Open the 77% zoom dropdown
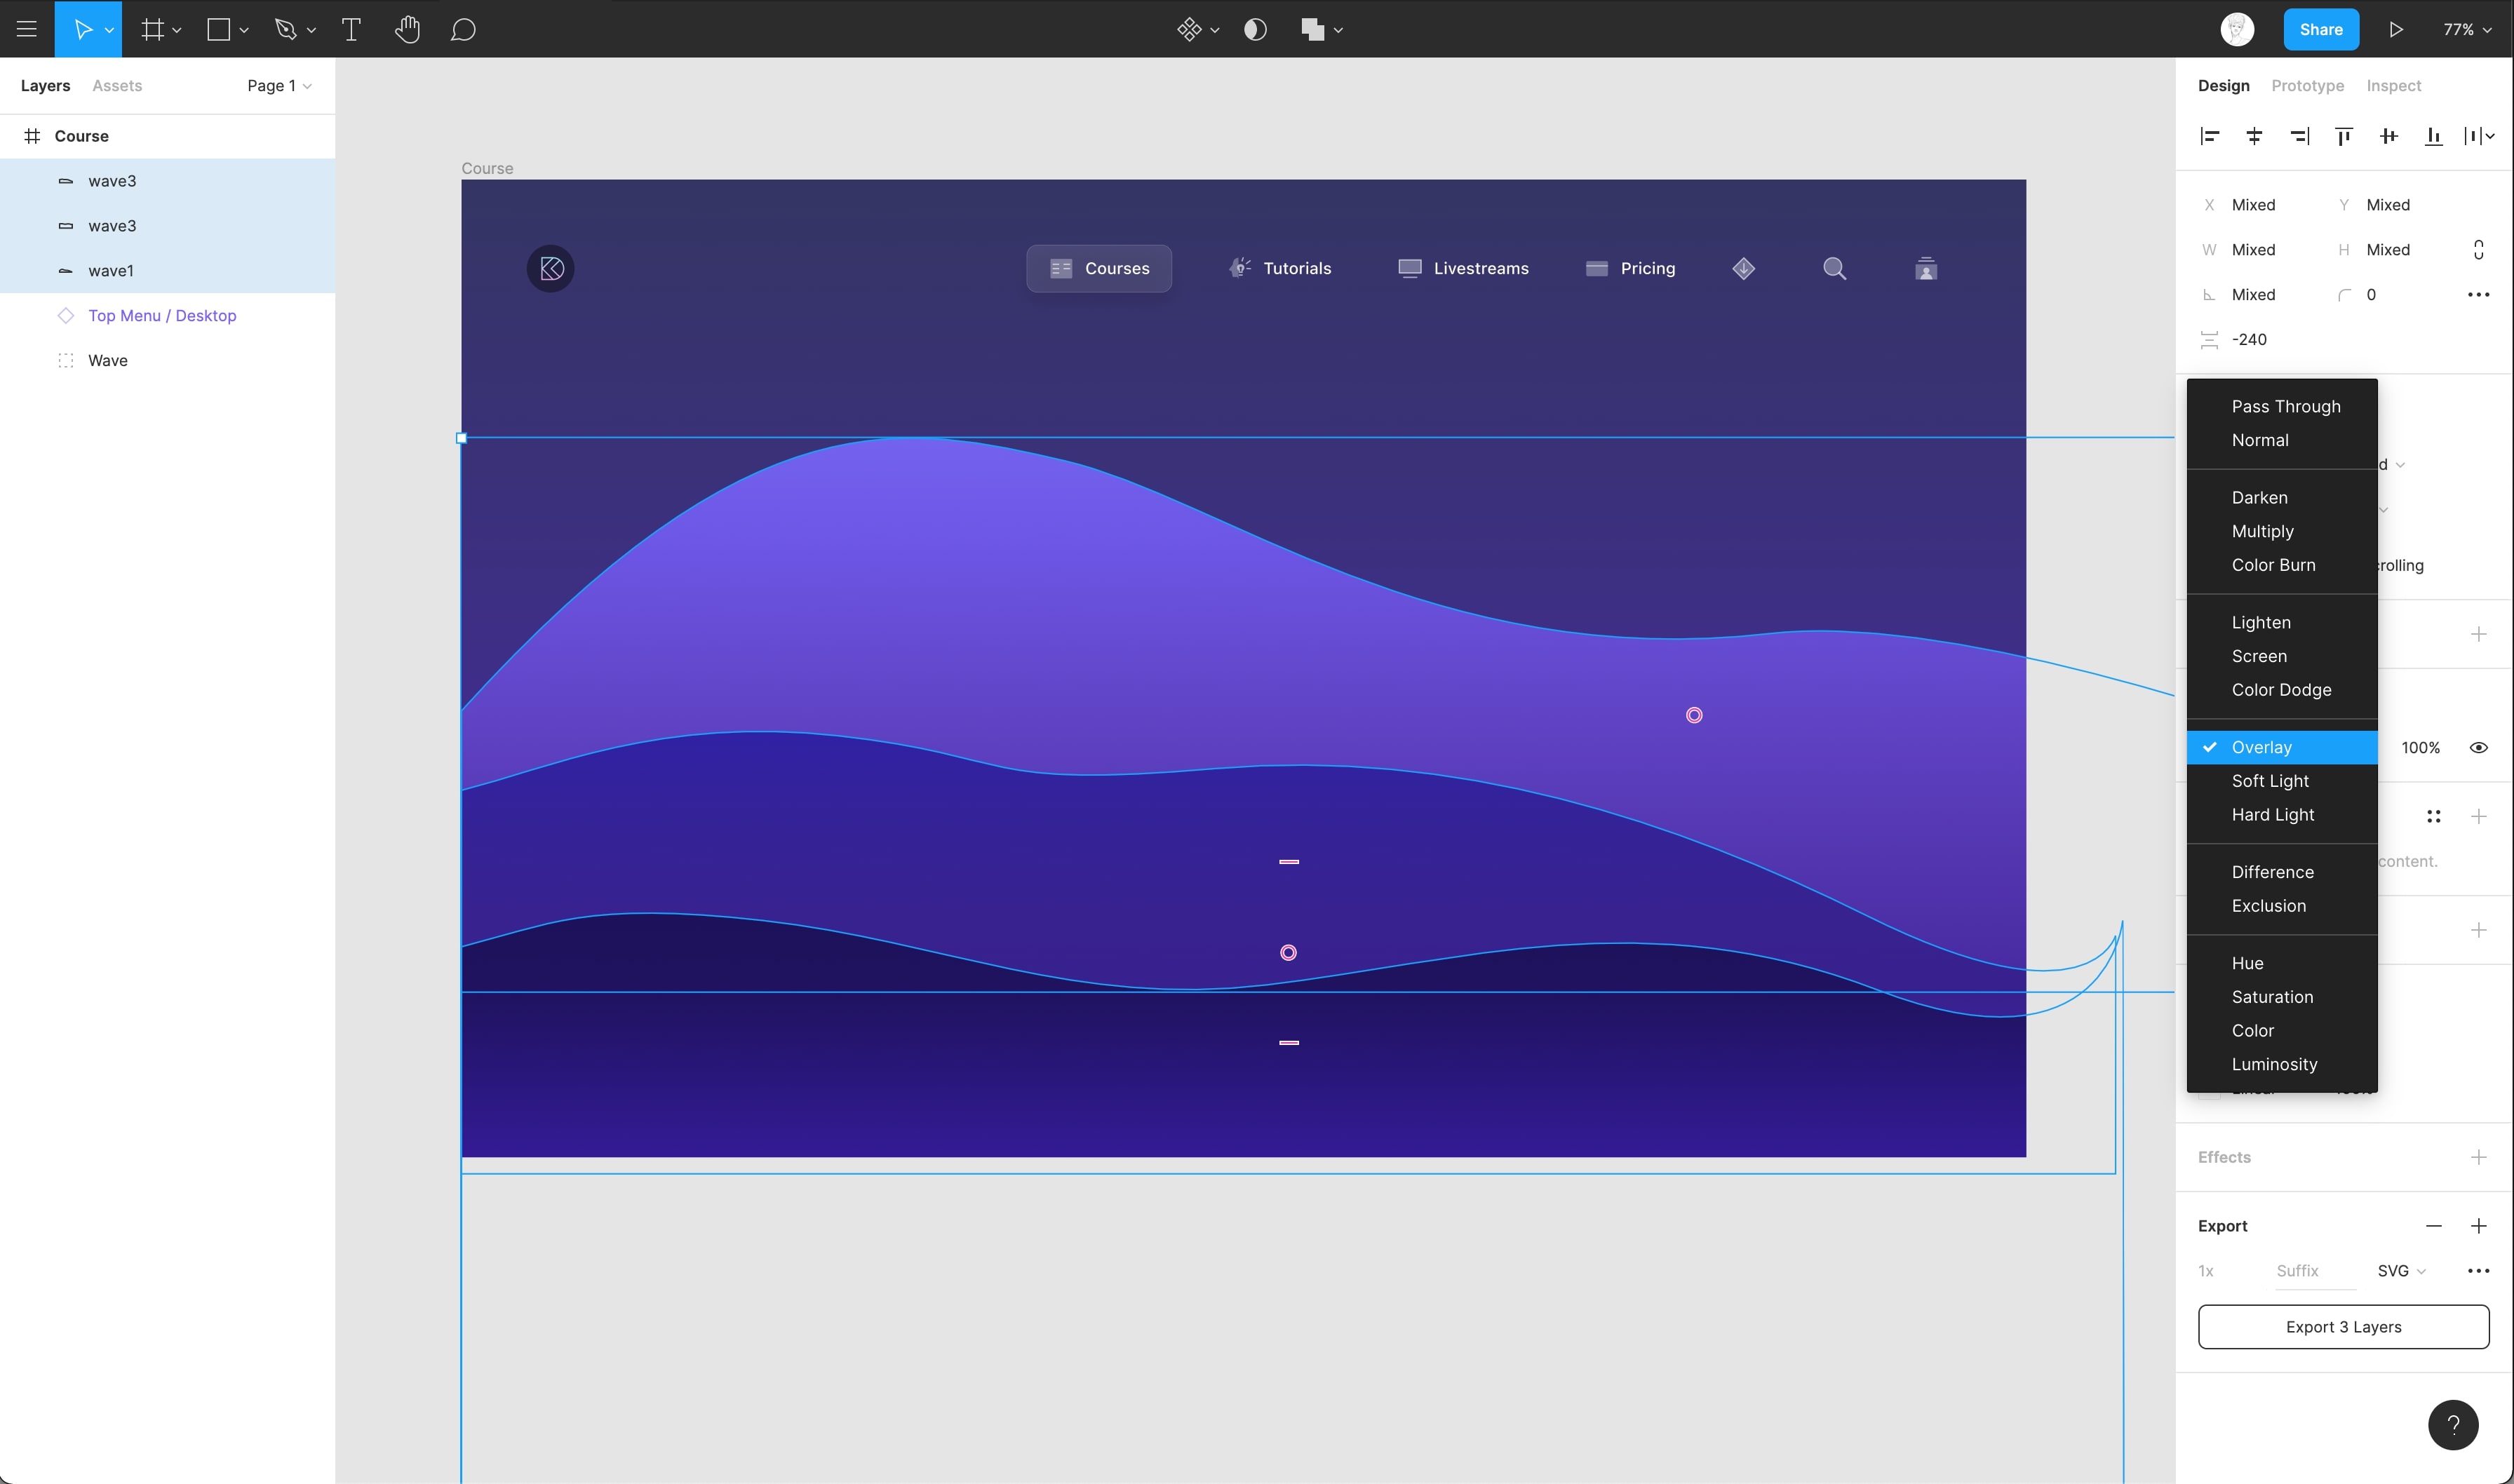 point(2466,29)
